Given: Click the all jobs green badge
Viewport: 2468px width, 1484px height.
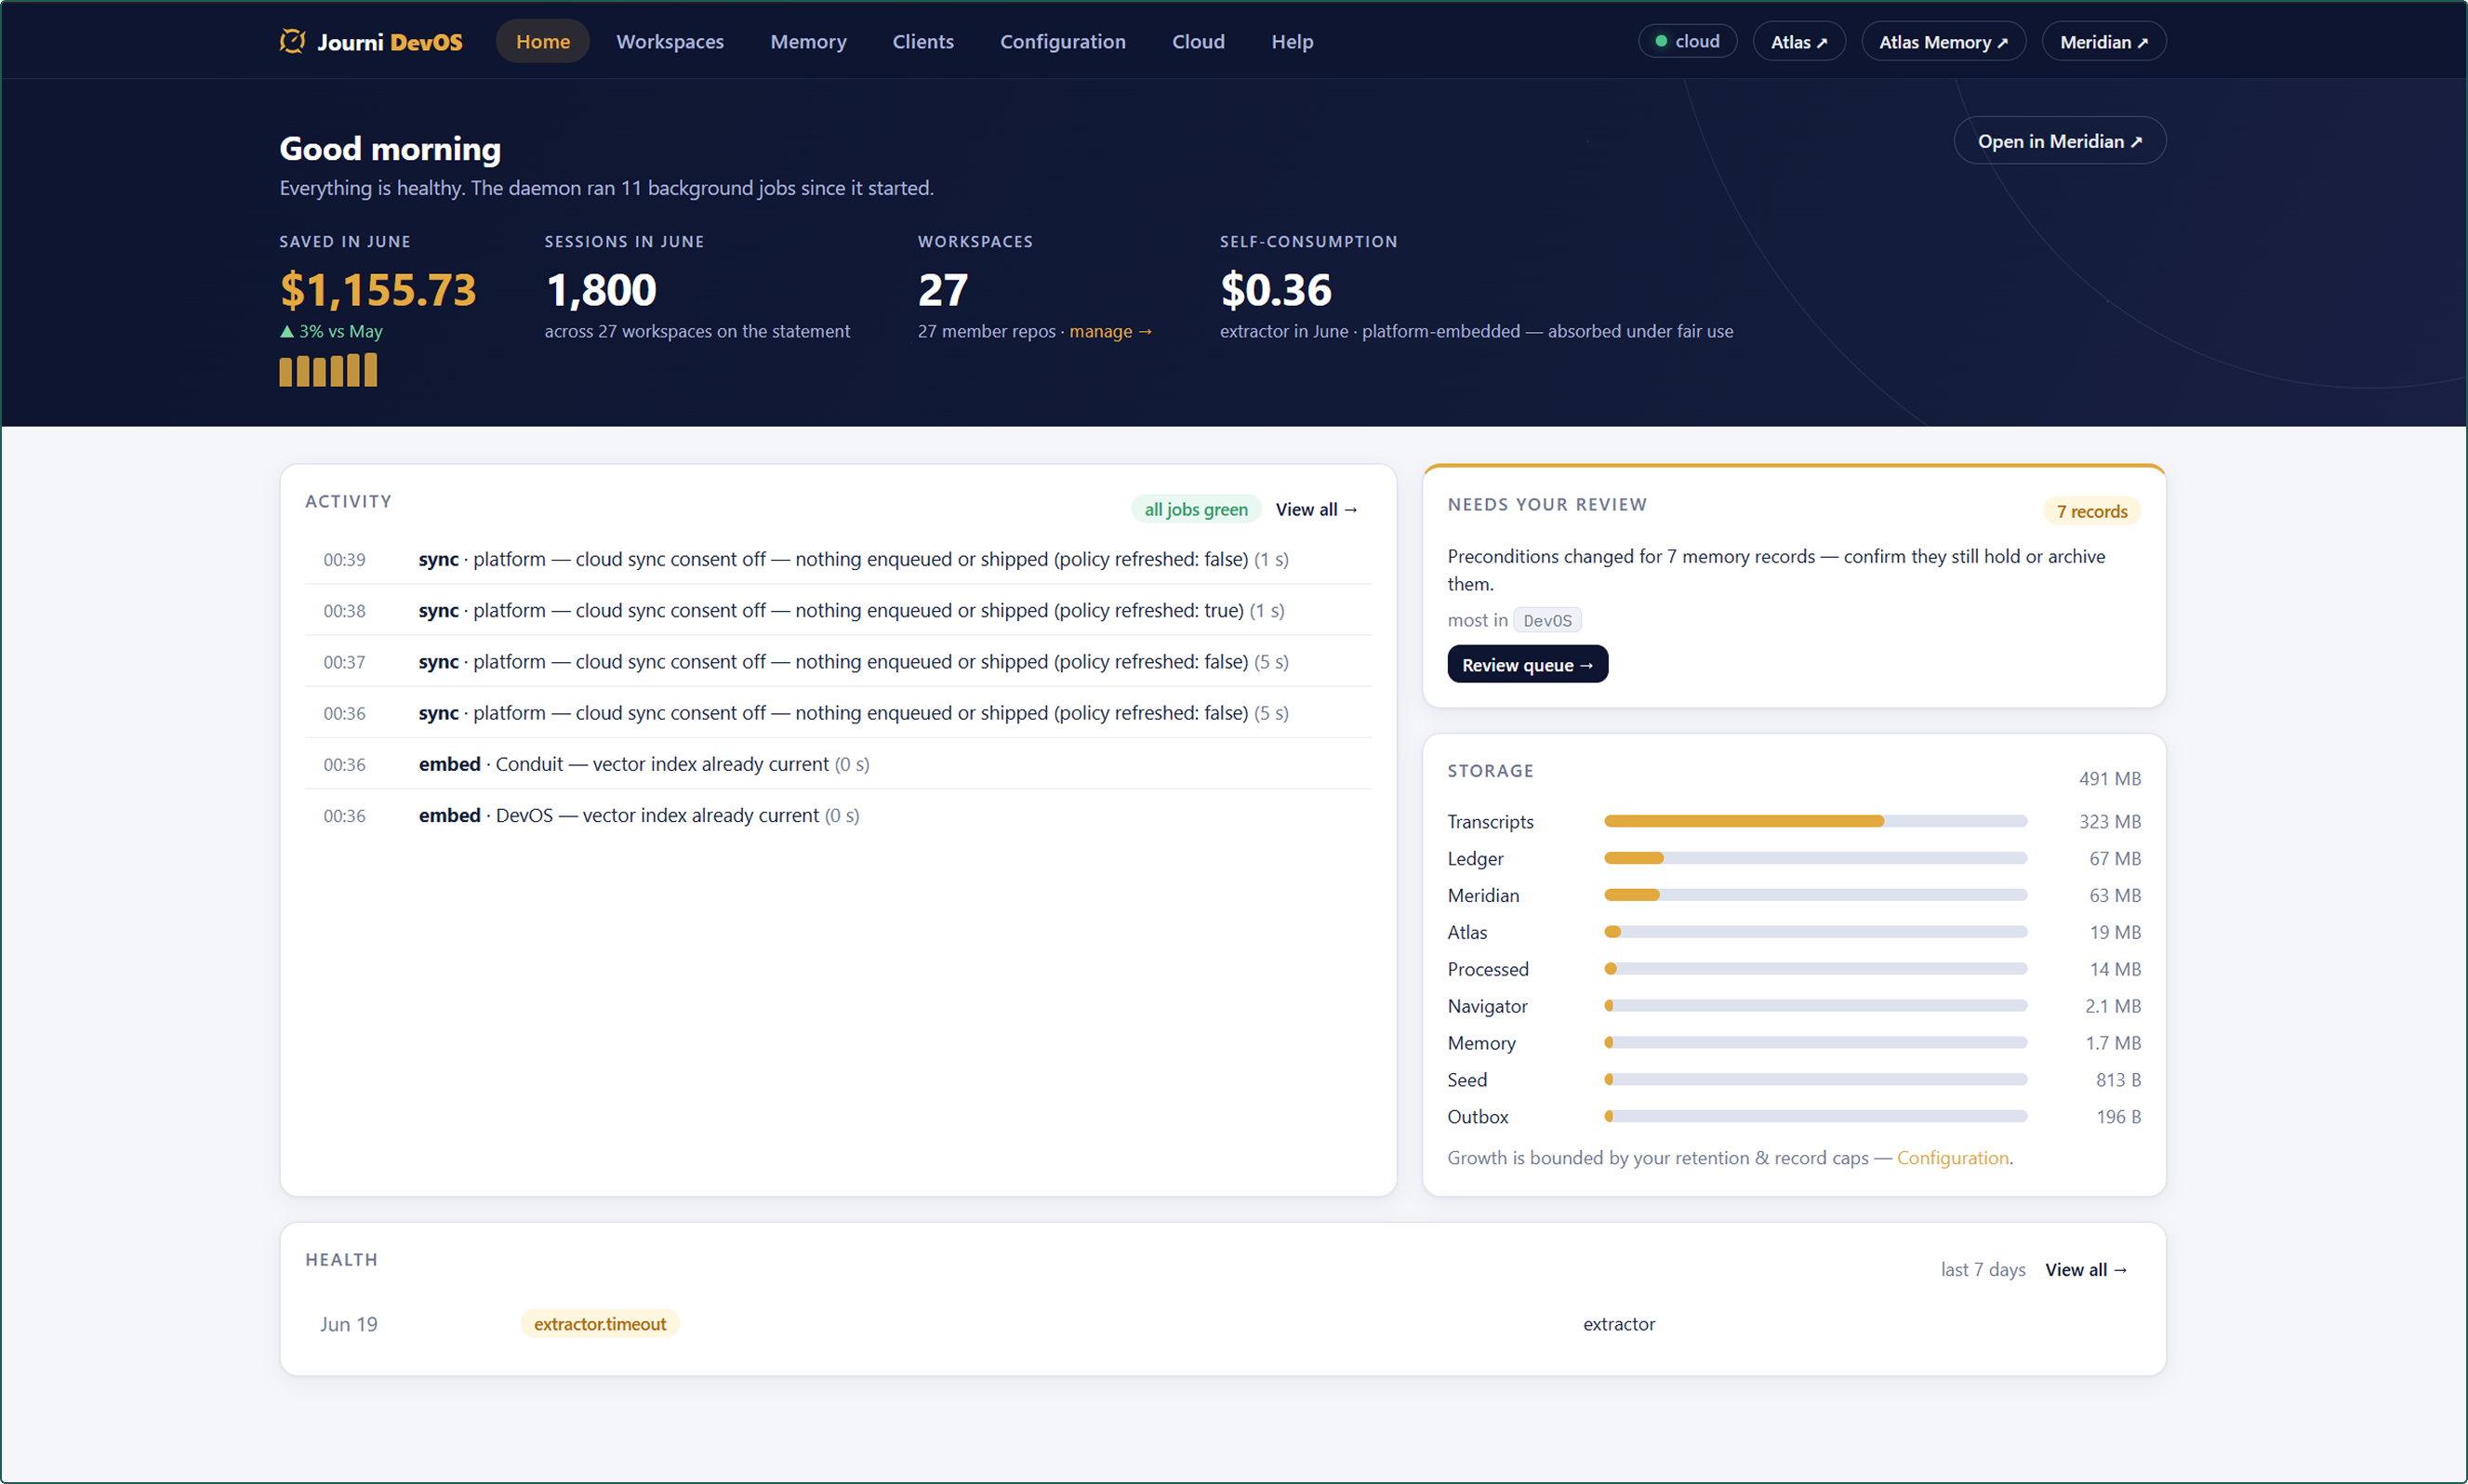Looking at the screenshot, I should (1196, 509).
